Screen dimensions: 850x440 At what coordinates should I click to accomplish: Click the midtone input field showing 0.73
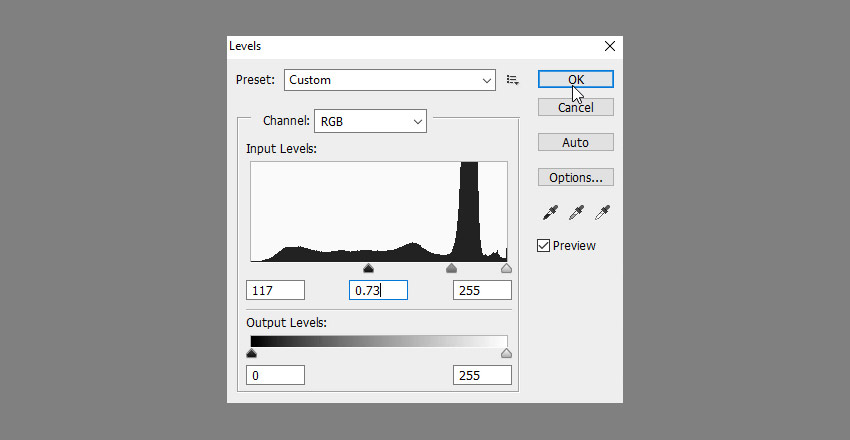378,290
